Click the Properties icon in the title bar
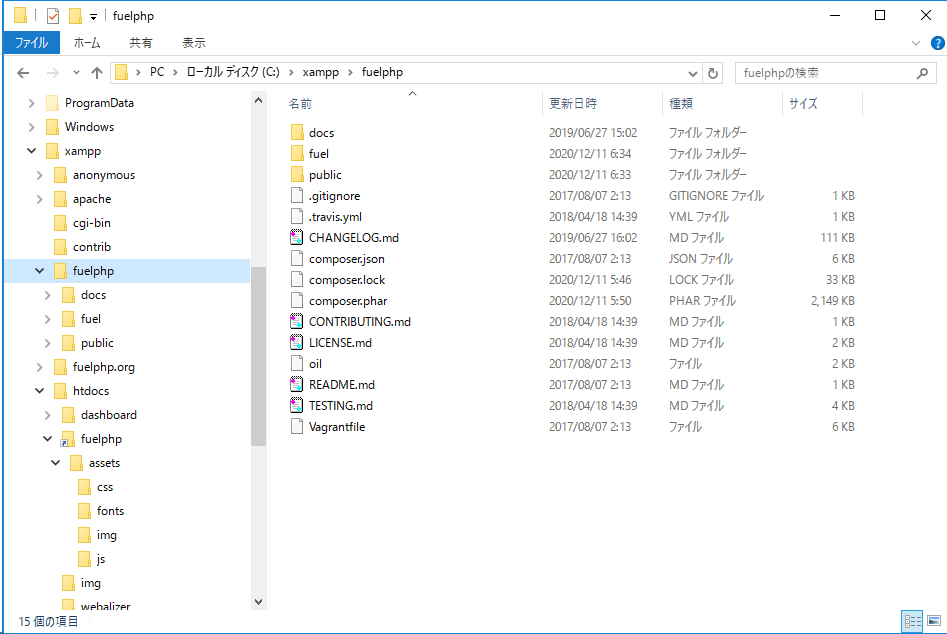The image size is (947, 634). coord(53,16)
